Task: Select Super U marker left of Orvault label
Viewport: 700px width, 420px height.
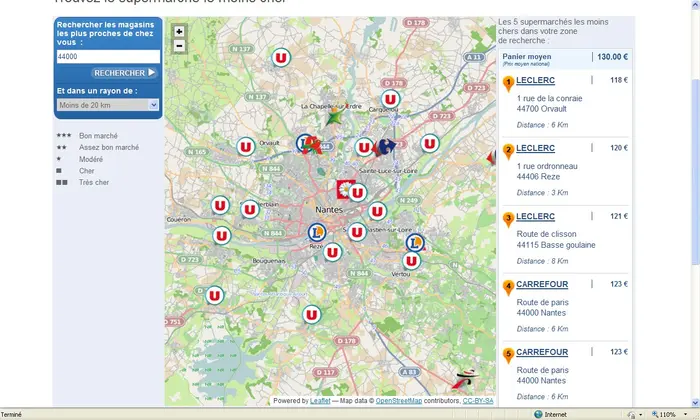Action: (x=246, y=146)
